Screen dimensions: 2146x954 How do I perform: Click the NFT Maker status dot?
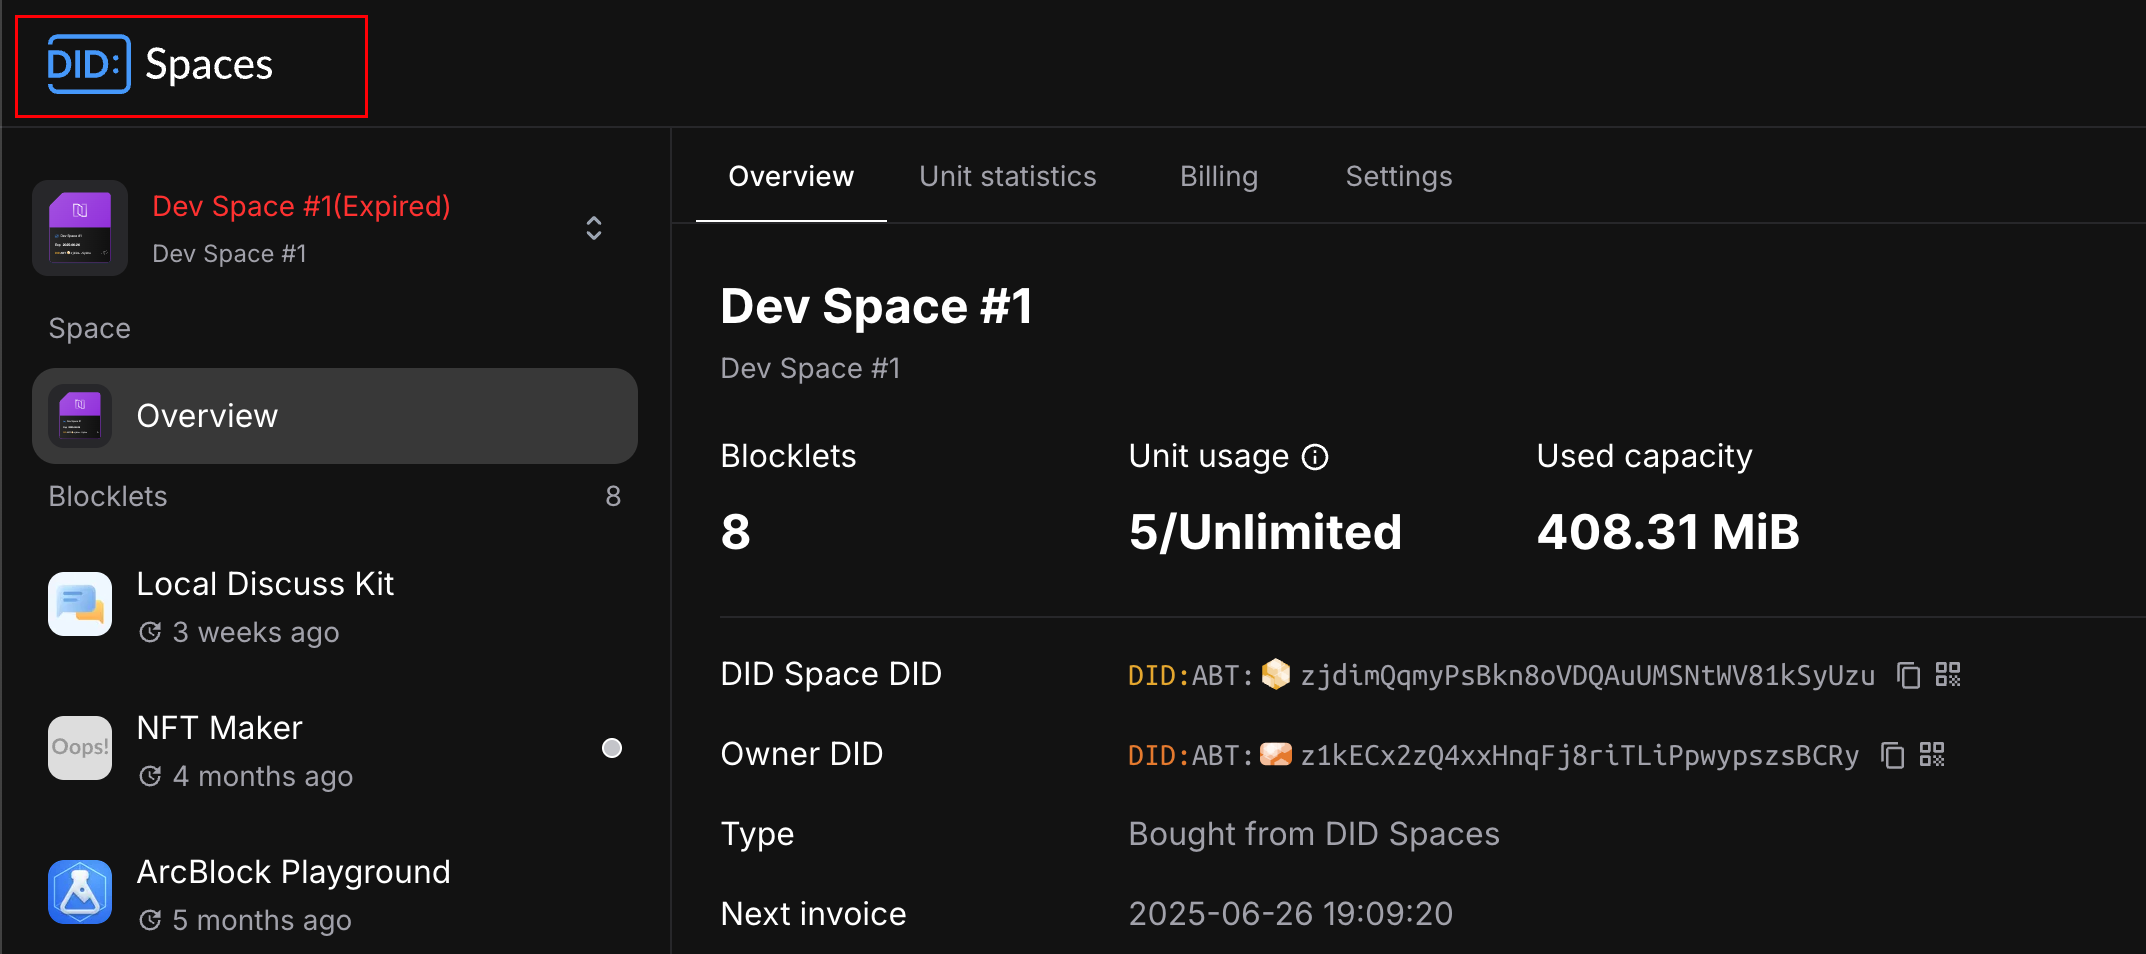[612, 748]
